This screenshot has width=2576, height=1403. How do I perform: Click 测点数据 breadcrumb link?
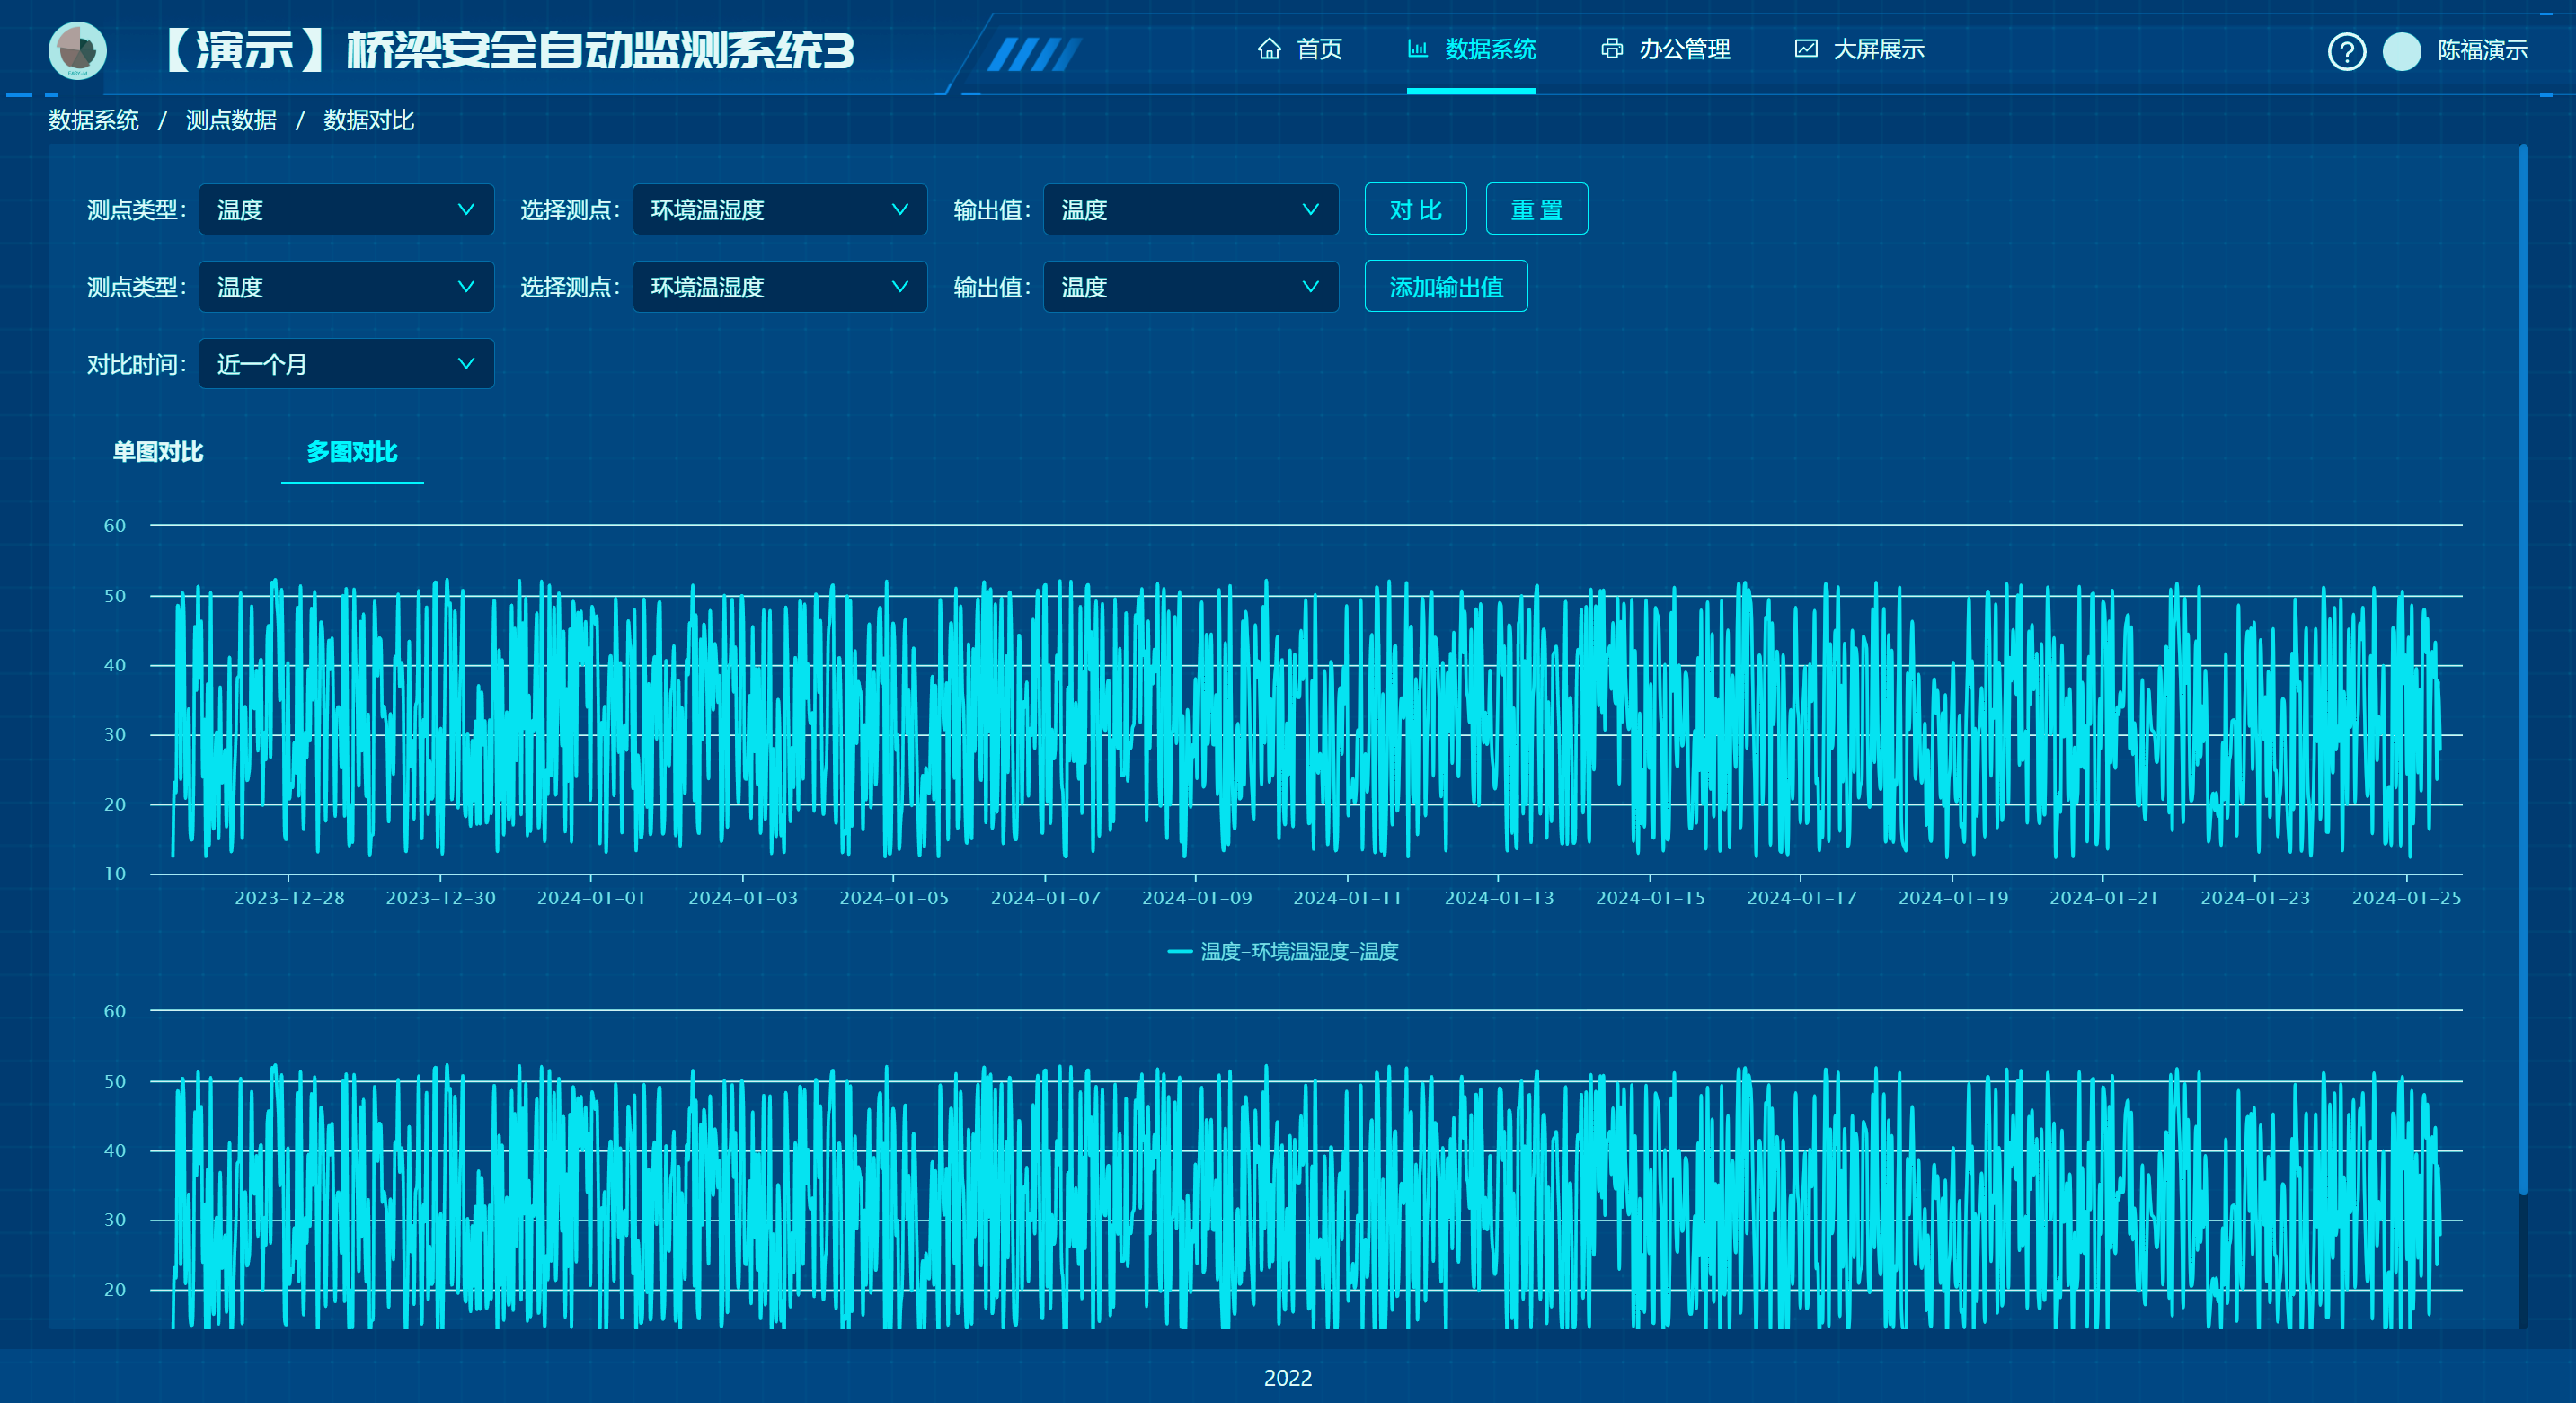click(231, 120)
